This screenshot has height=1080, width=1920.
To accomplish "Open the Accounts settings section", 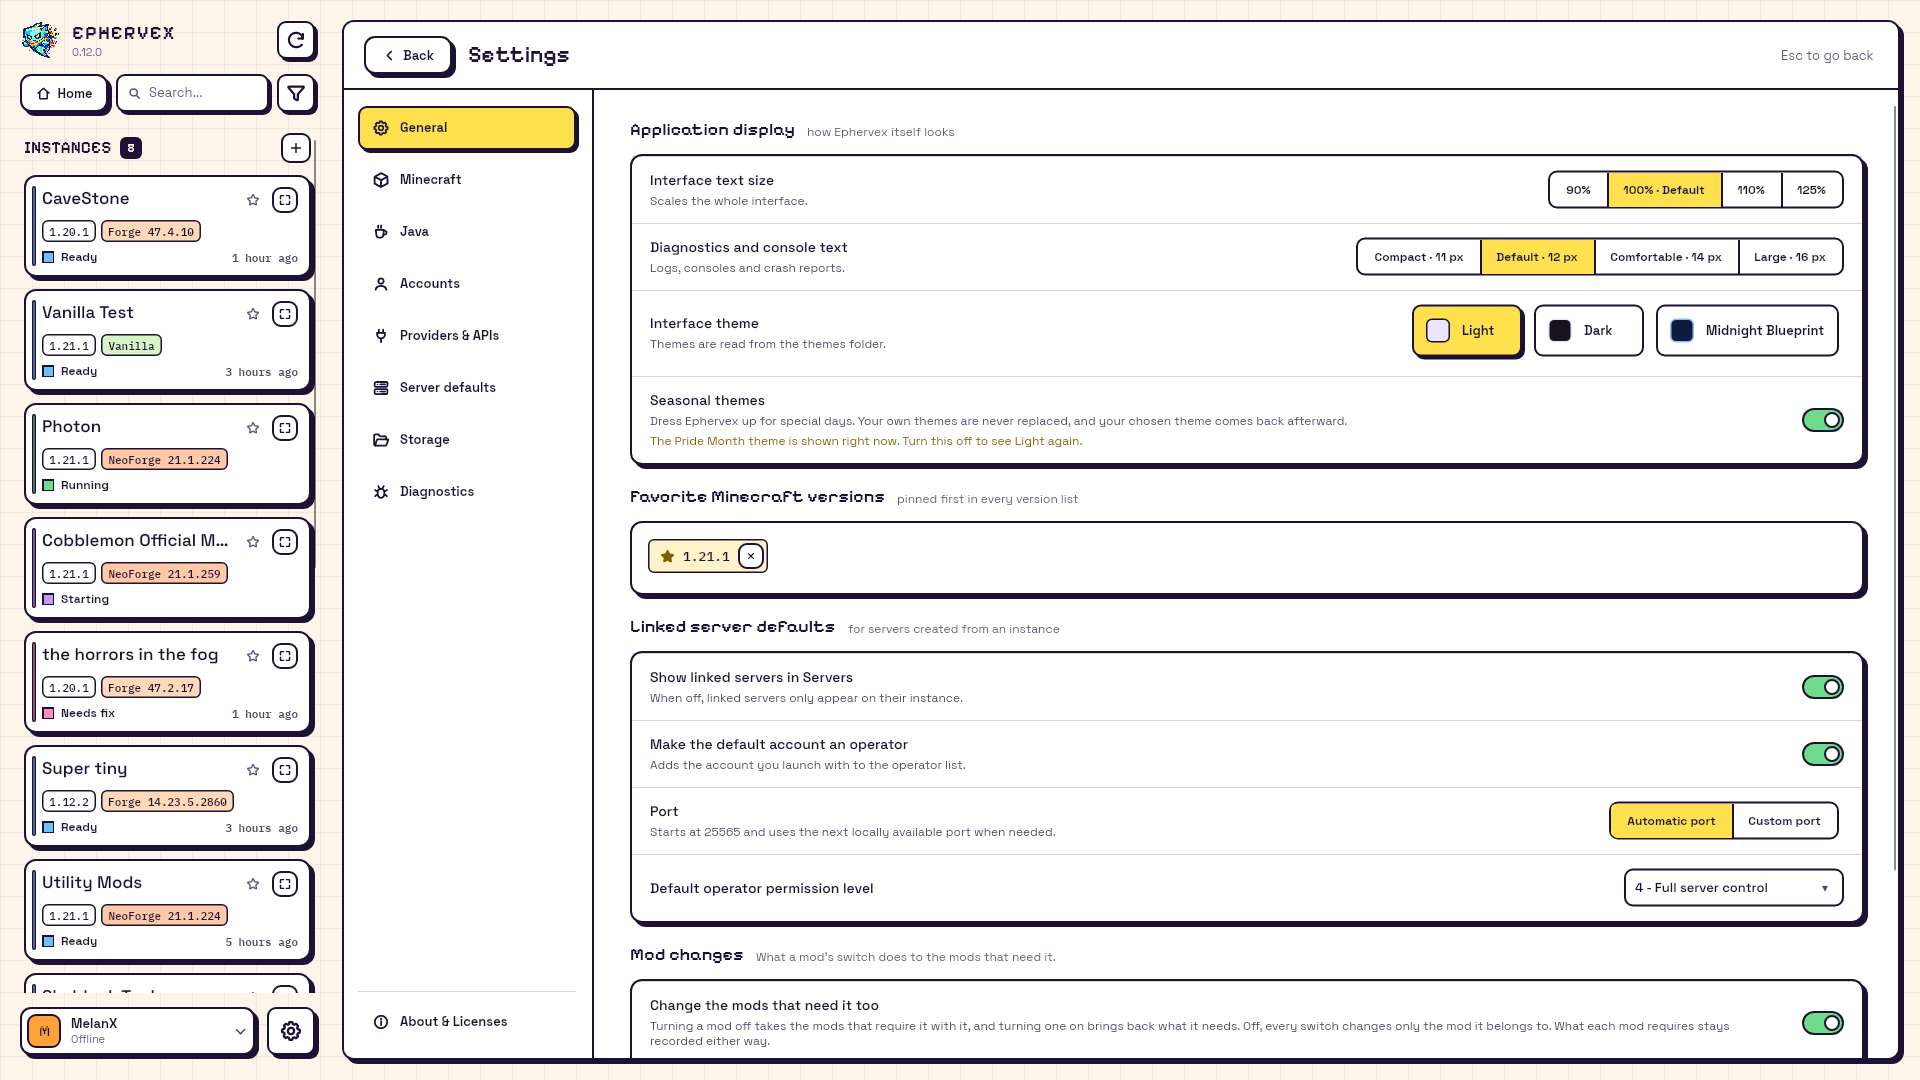I will 467,284.
